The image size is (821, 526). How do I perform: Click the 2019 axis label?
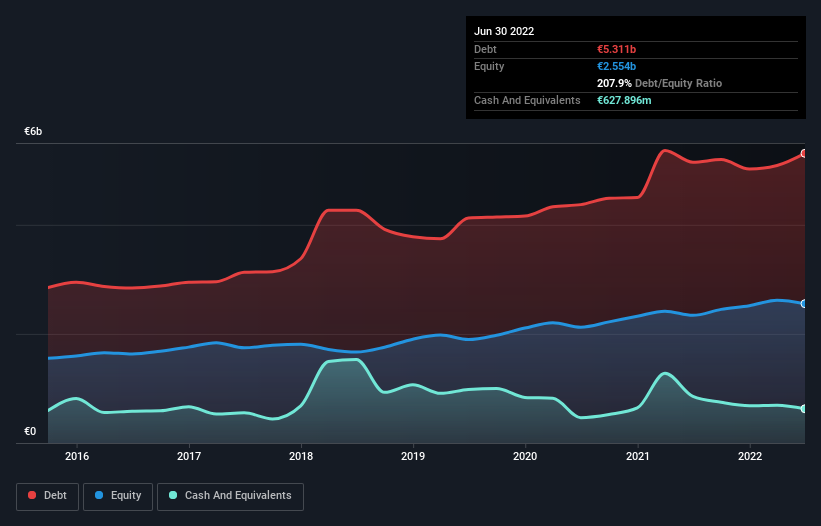(413, 456)
